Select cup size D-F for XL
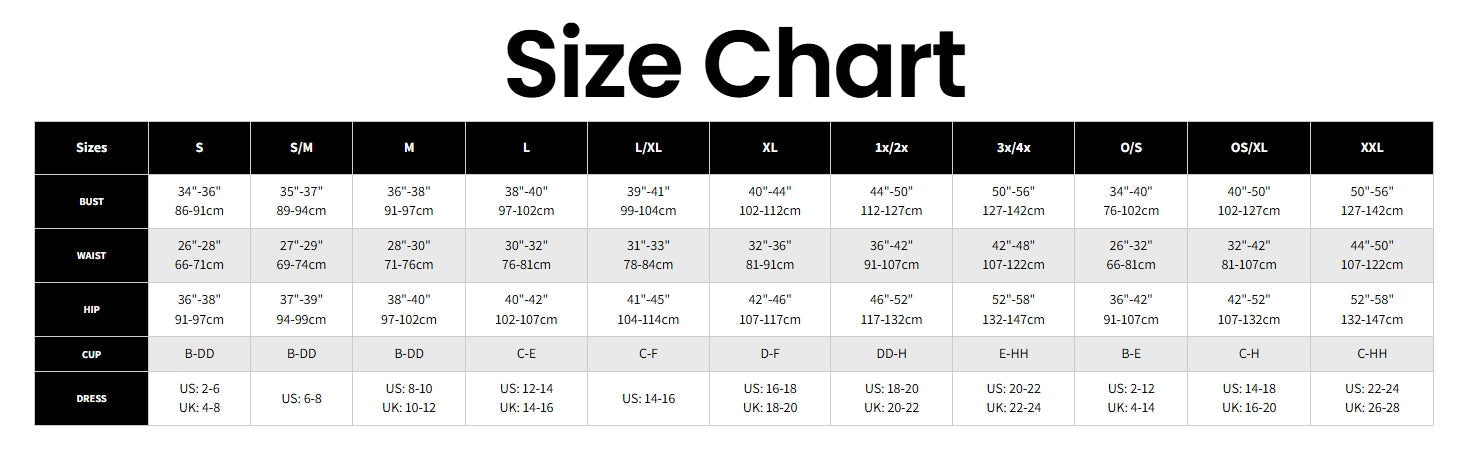This screenshot has height=470, width=1484. [x=770, y=354]
